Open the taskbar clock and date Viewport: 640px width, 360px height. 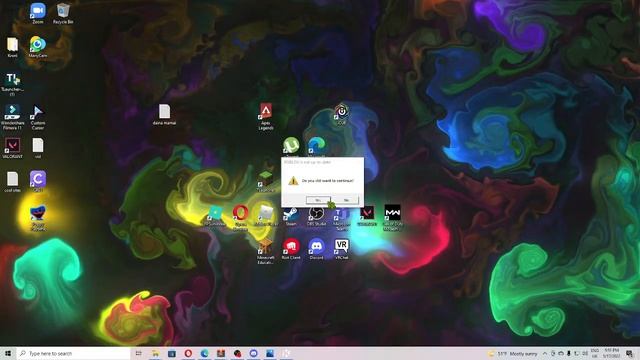coord(612,353)
